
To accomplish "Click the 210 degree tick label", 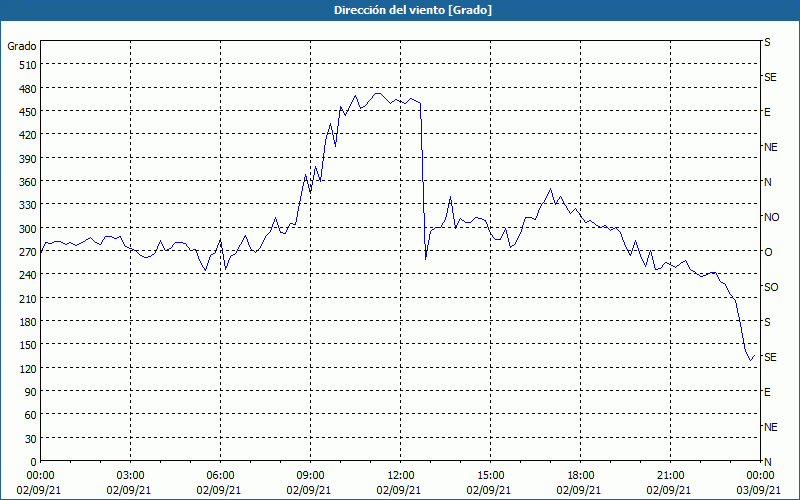I will (28, 298).
